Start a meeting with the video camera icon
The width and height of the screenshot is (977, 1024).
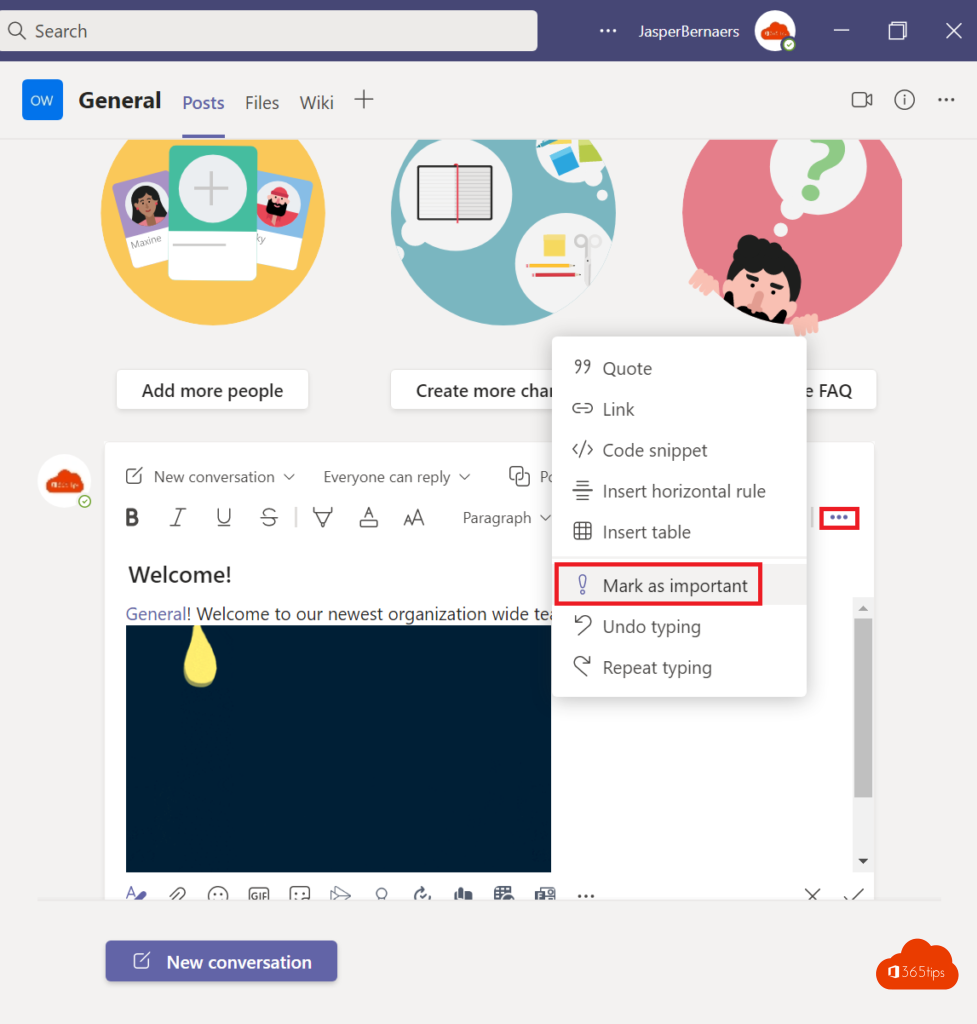click(x=862, y=100)
